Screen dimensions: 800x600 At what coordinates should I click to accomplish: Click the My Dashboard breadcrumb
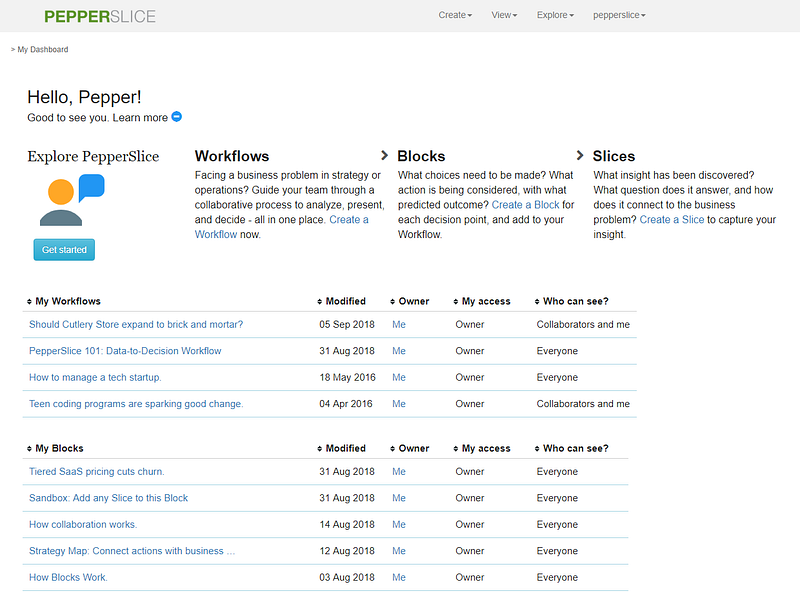pyautogui.click(x=43, y=49)
